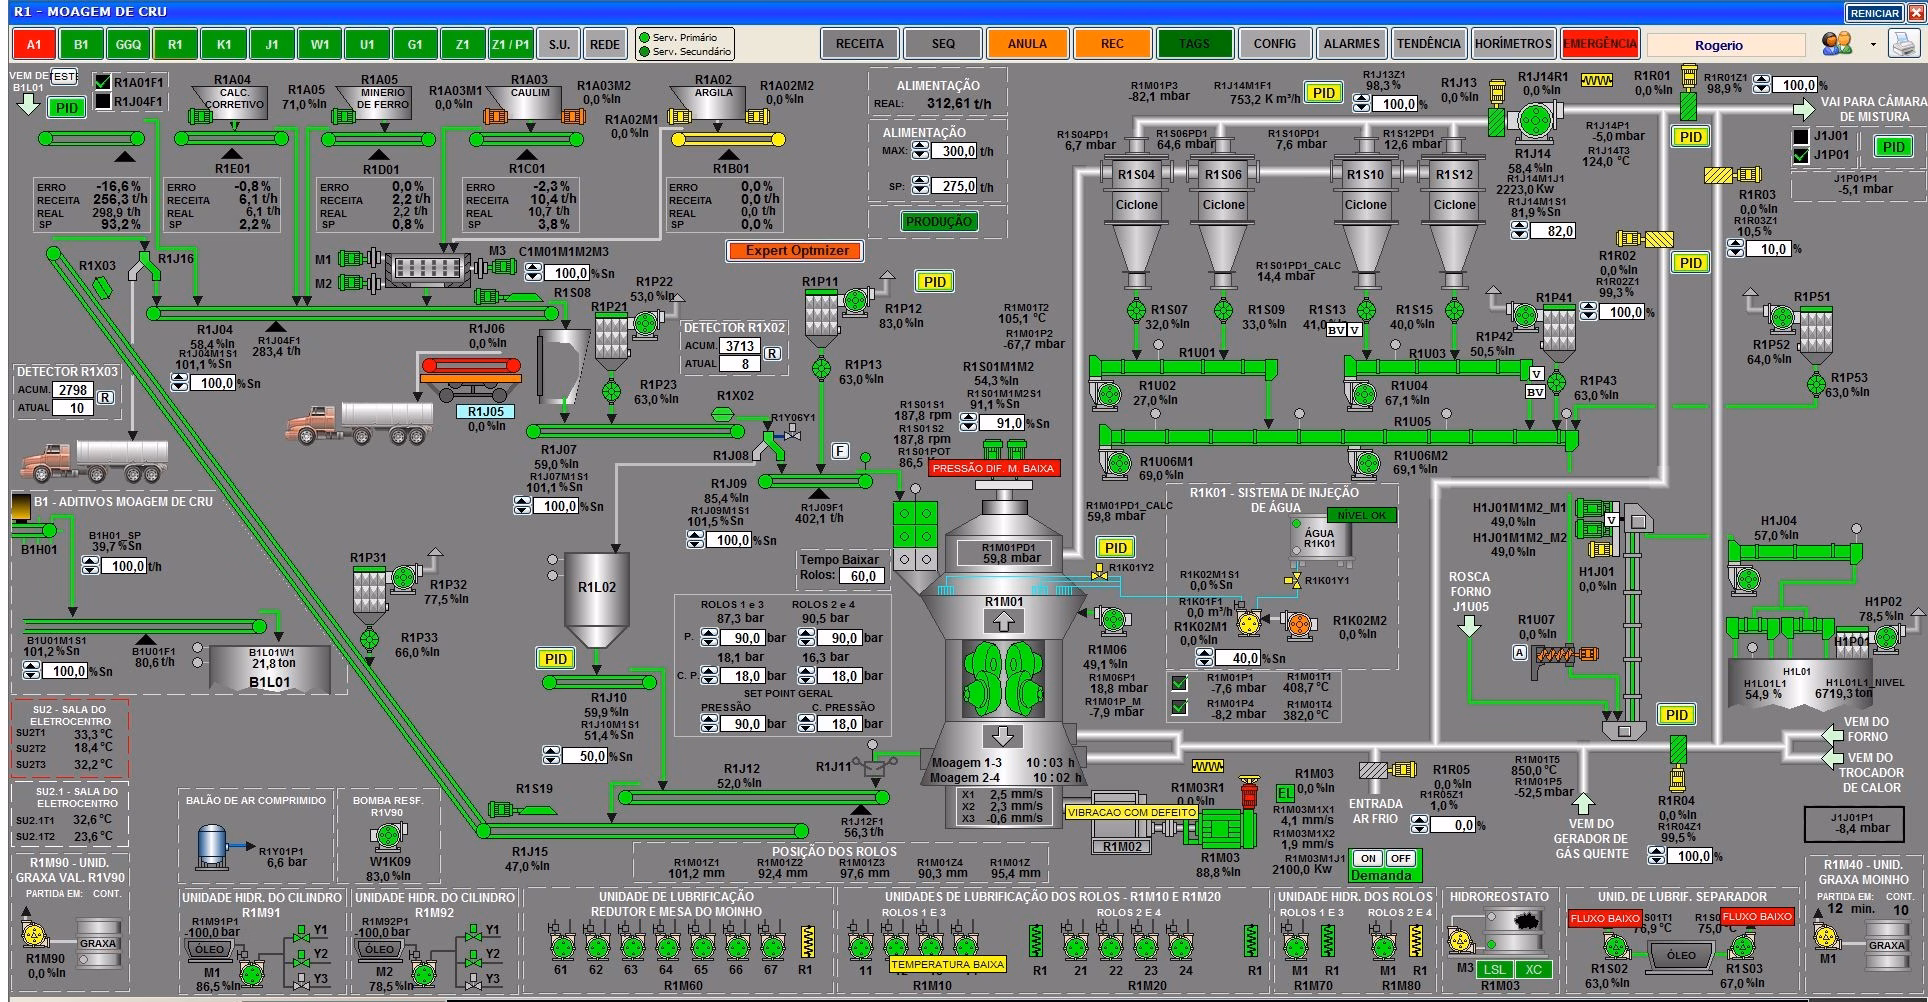Toggle the R1M01P1 pressure checkbox
Viewport: 1928px width, 1002px height.
(x=1180, y=684)
